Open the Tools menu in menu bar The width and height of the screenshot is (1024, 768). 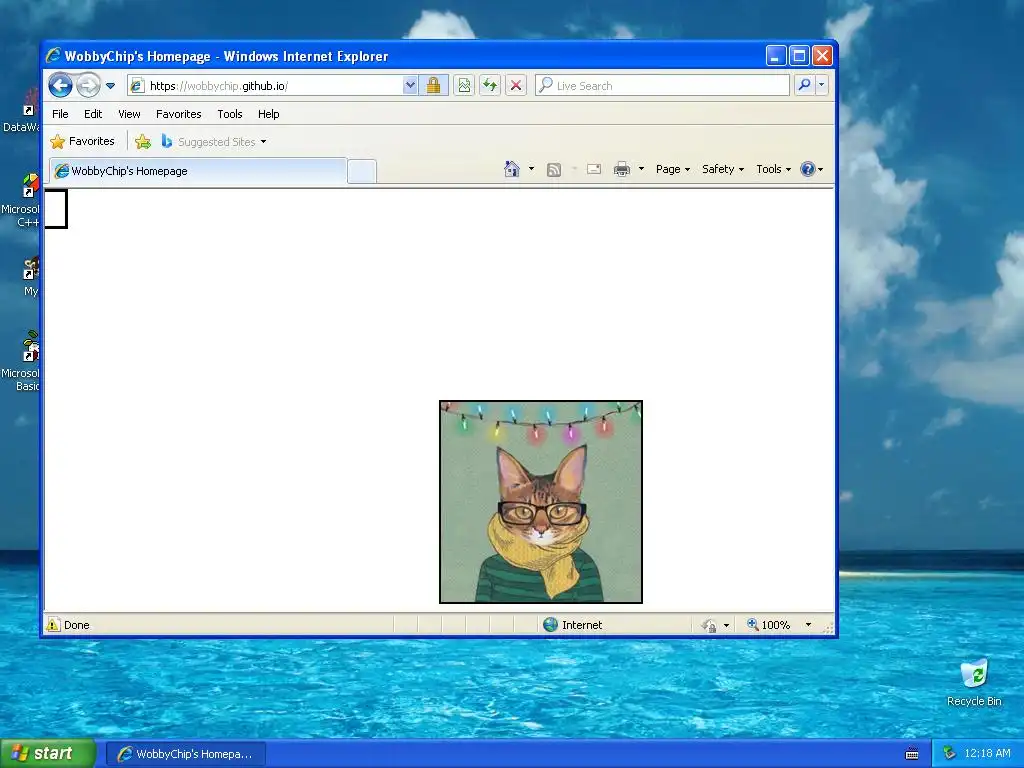click(x=230, y=114)
